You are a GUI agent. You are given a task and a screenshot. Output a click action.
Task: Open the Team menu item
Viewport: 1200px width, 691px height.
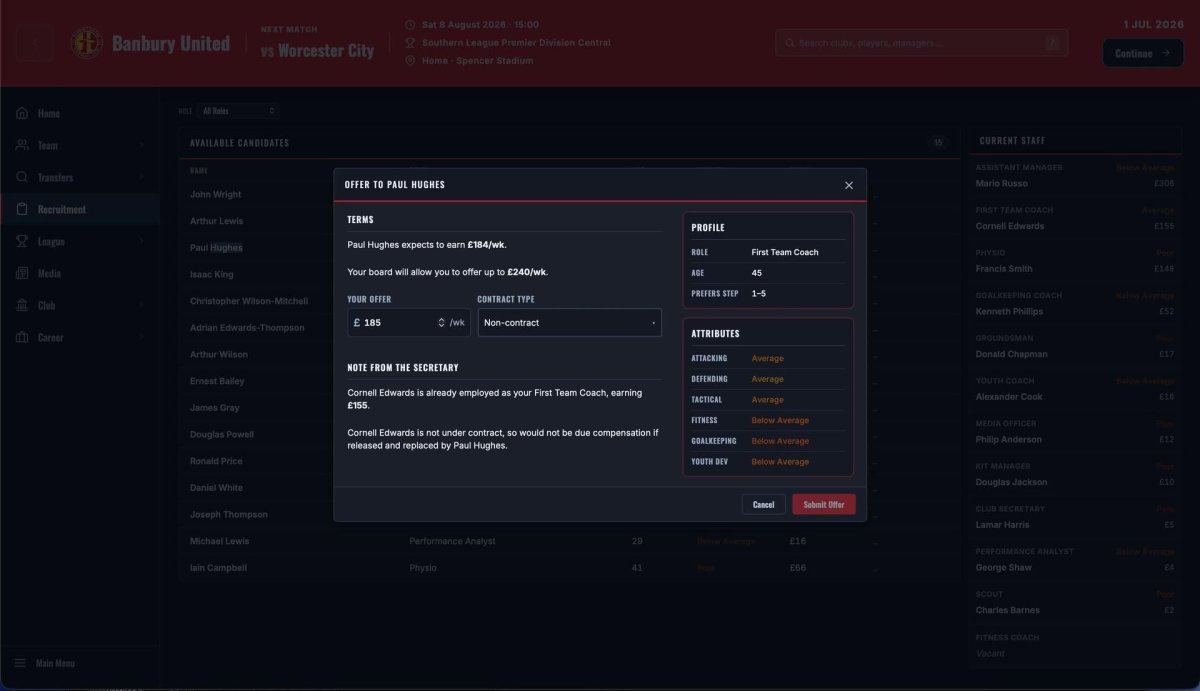click(79, 145)
